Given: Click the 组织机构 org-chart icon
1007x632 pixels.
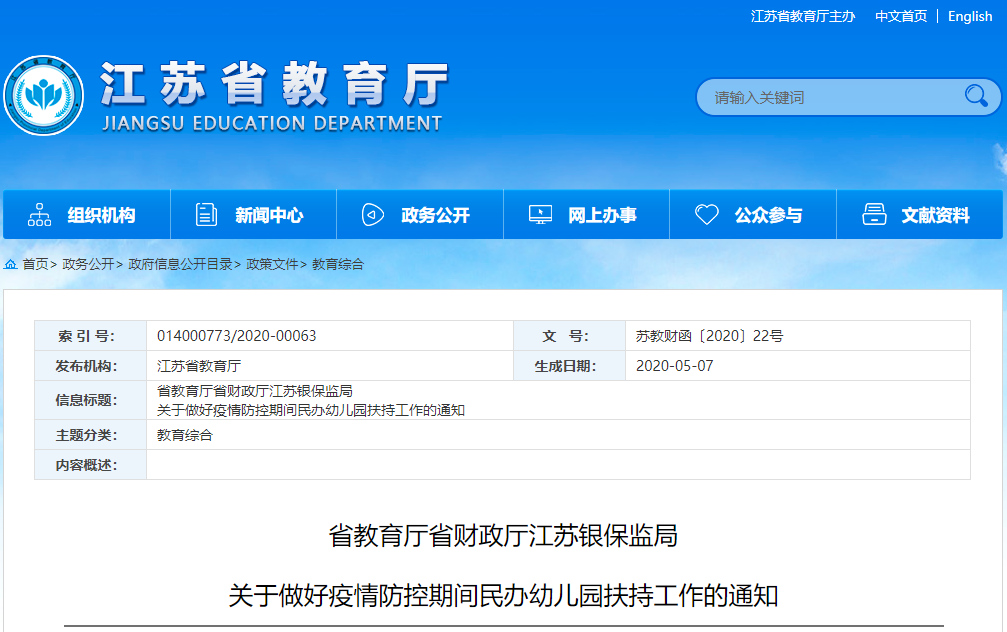Looking at the screenshot, I should [x=39, y=215].
